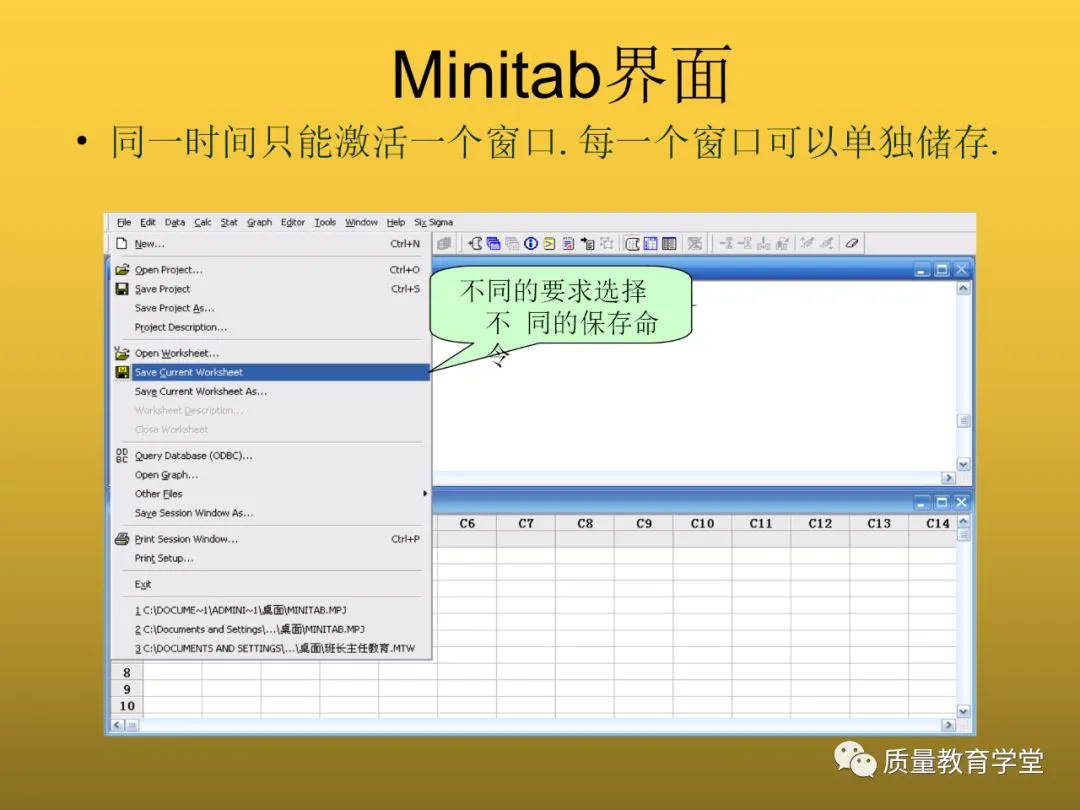Click the grayed Close All Graphs icon
The width and height of the screenshot is (1080, 810).
click(x=695, y=243)
